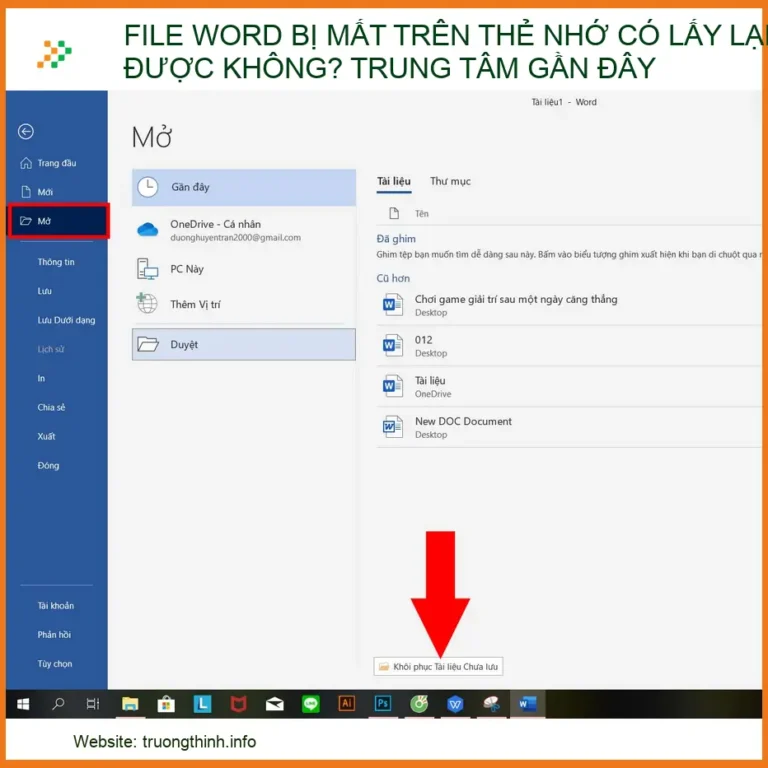Open Tùy chọn options
This screenshot has height=768, width=768.
coord(56,664)
